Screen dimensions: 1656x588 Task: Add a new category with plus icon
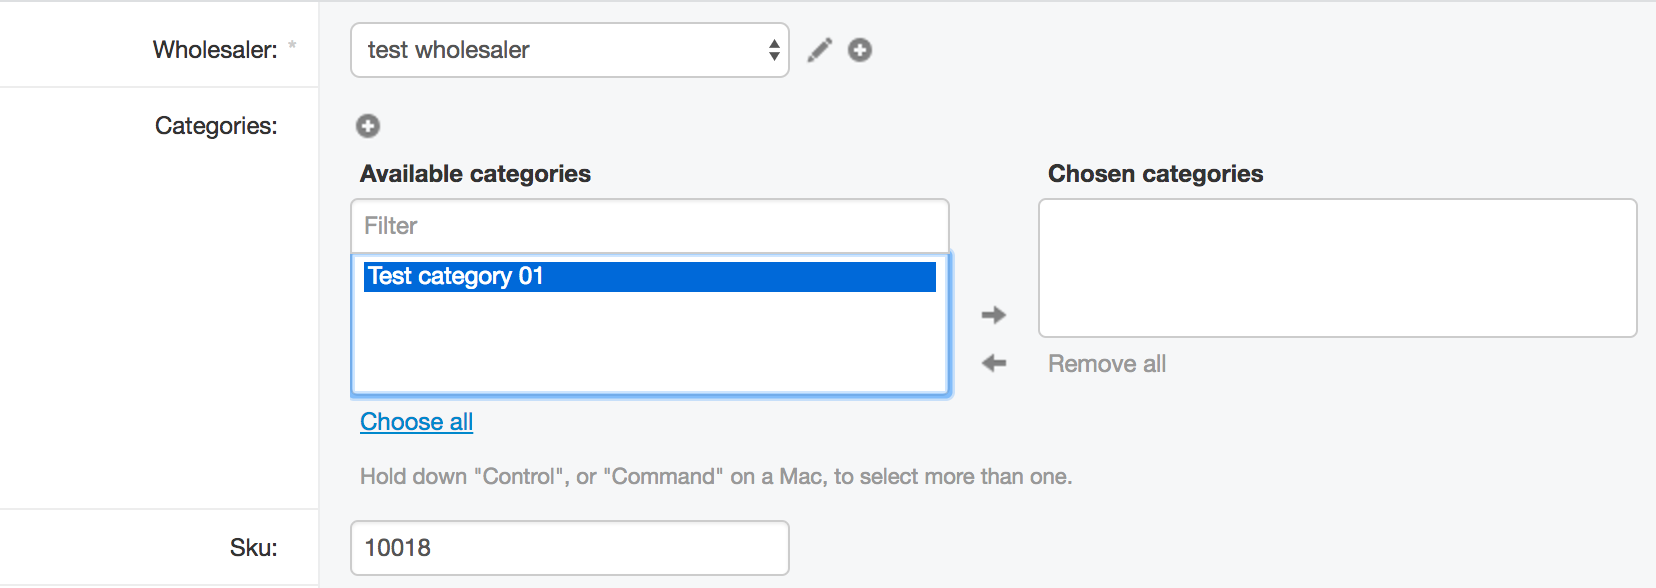368,126
